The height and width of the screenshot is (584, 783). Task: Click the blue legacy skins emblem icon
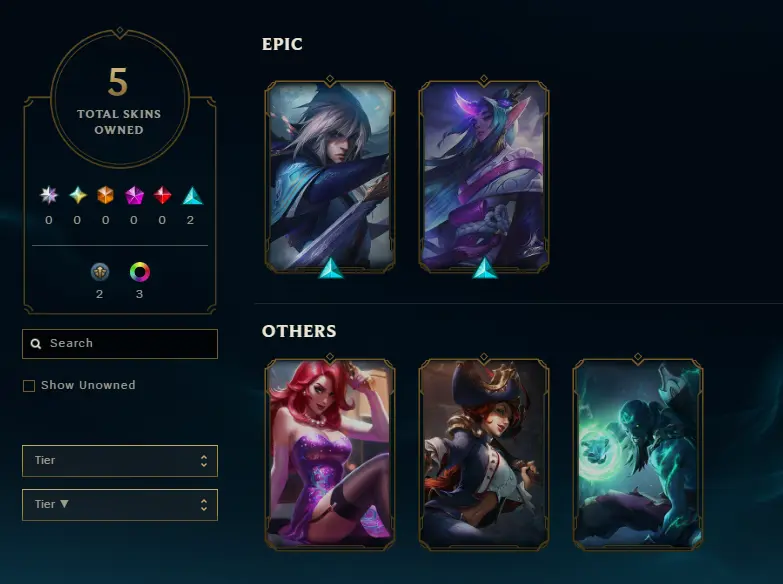click(x=100, y=272)
